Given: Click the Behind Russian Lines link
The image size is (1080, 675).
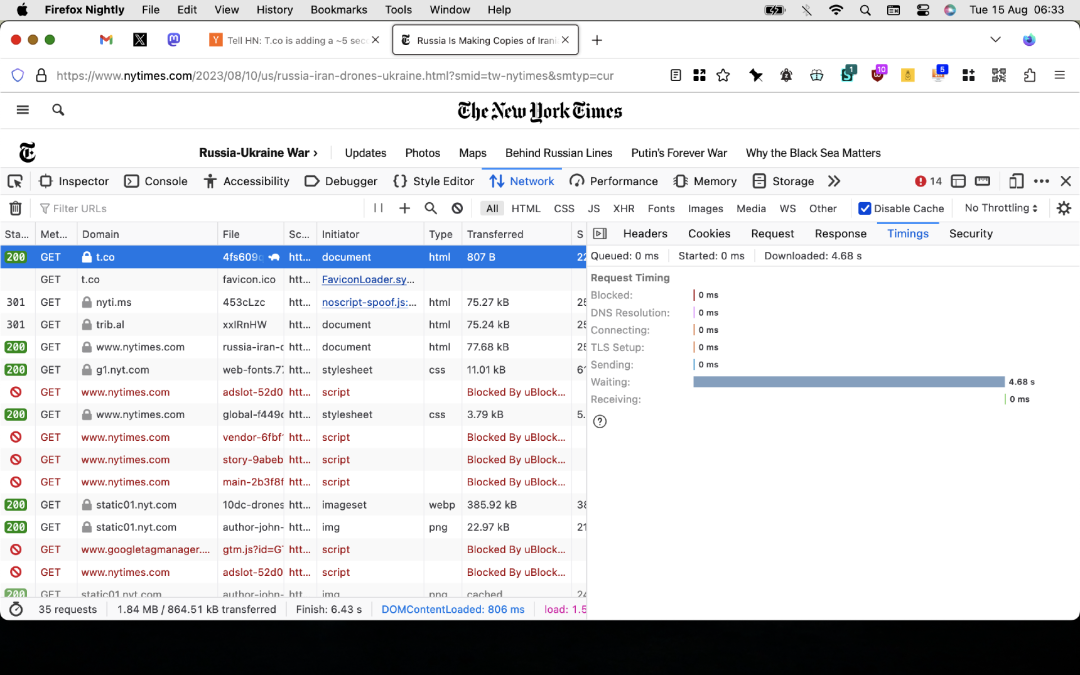Looking at the screenshot, I should 559,153.
